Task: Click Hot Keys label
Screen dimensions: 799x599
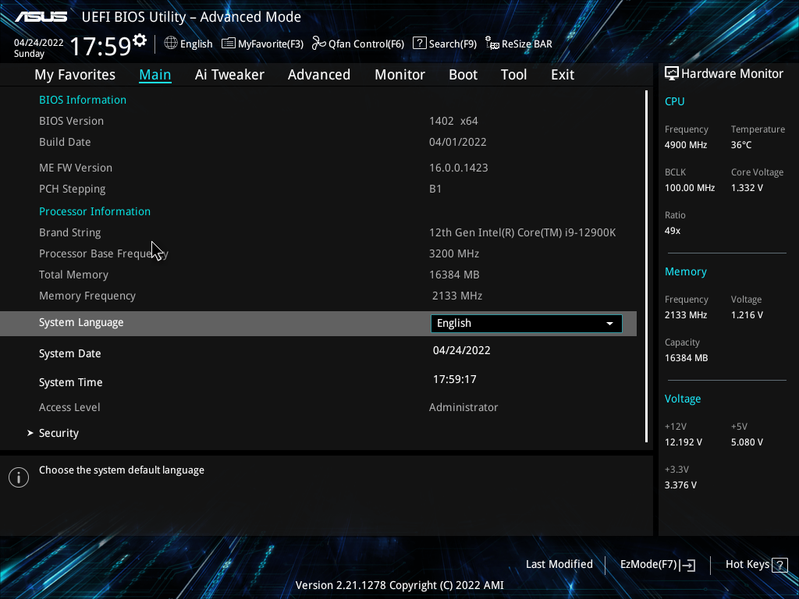Action: (748, 564)
